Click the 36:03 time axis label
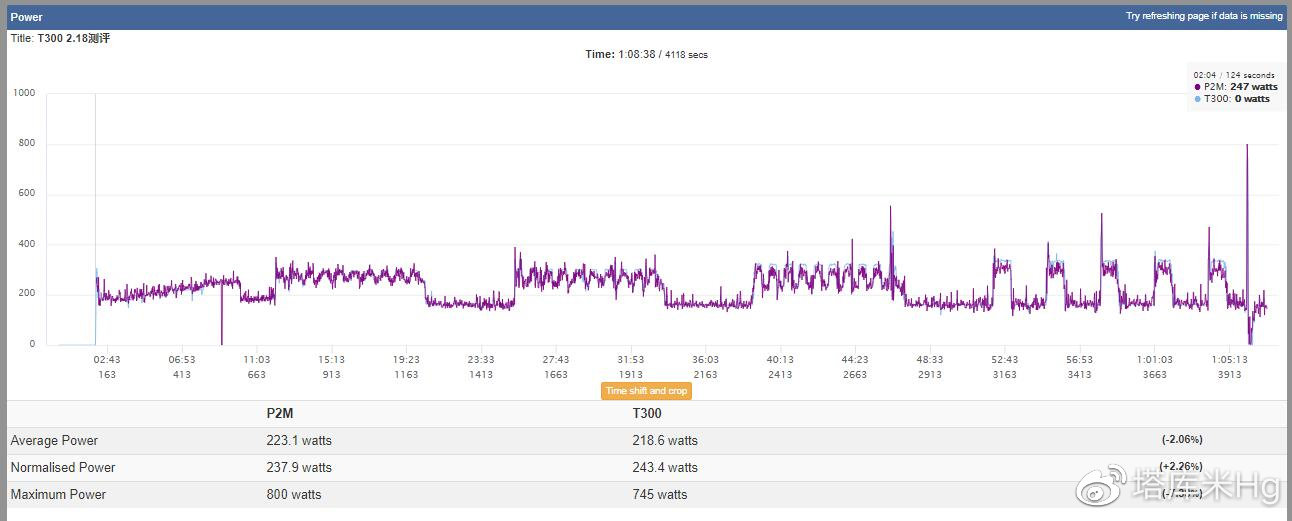Image resolution: width=1292 pixels, height=521 pixels. (x=705, y=360)
